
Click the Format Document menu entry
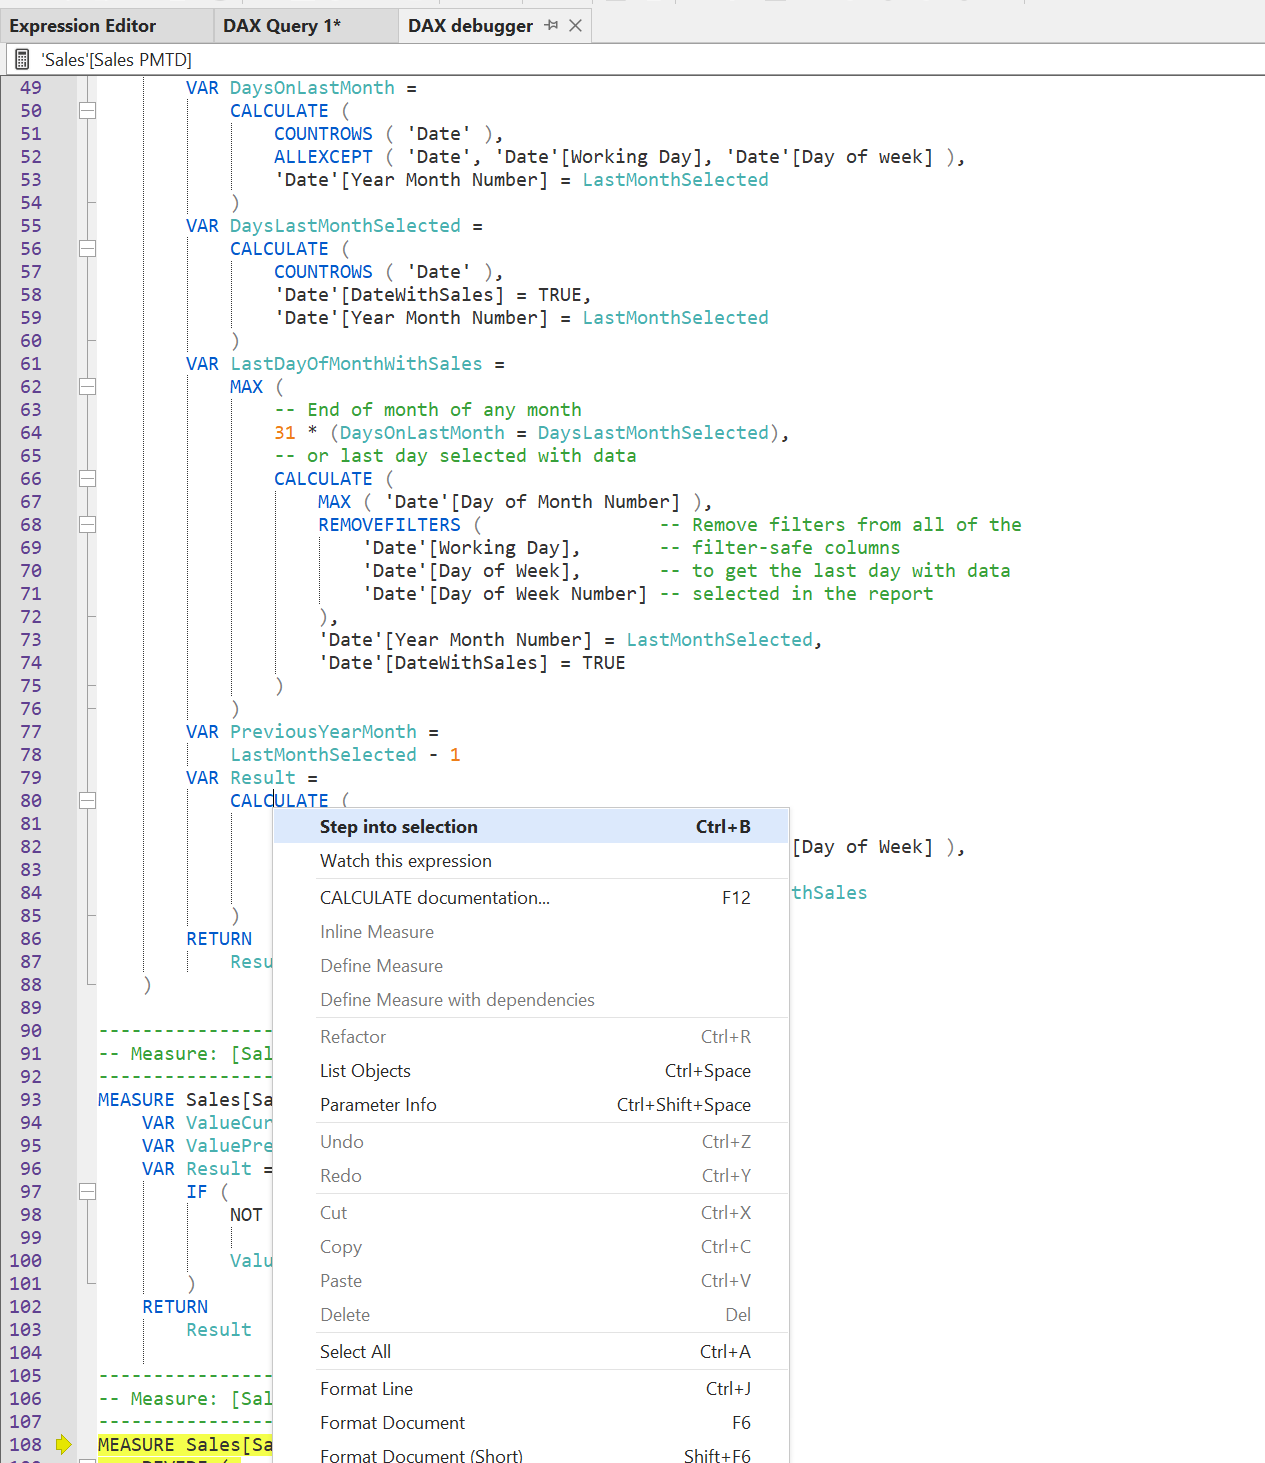[392, 1423]
